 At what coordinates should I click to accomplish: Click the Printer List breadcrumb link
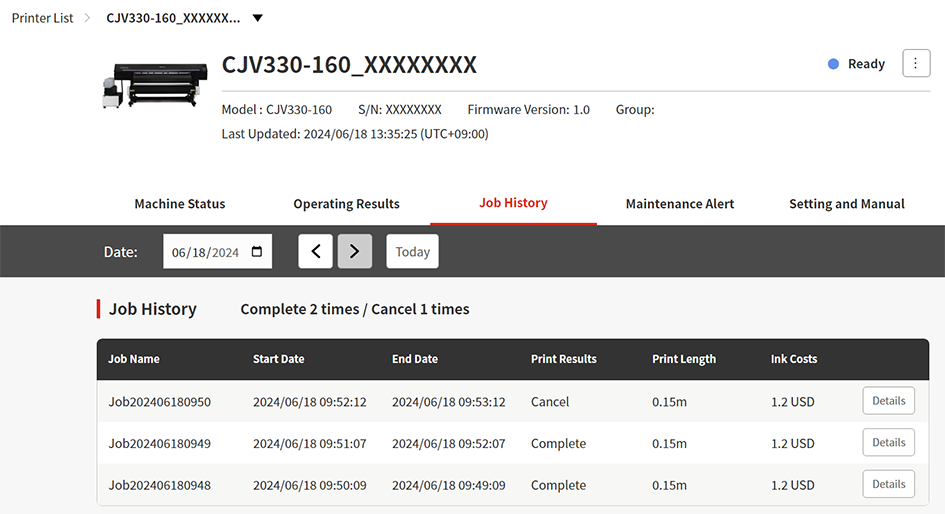coord(43,18)
